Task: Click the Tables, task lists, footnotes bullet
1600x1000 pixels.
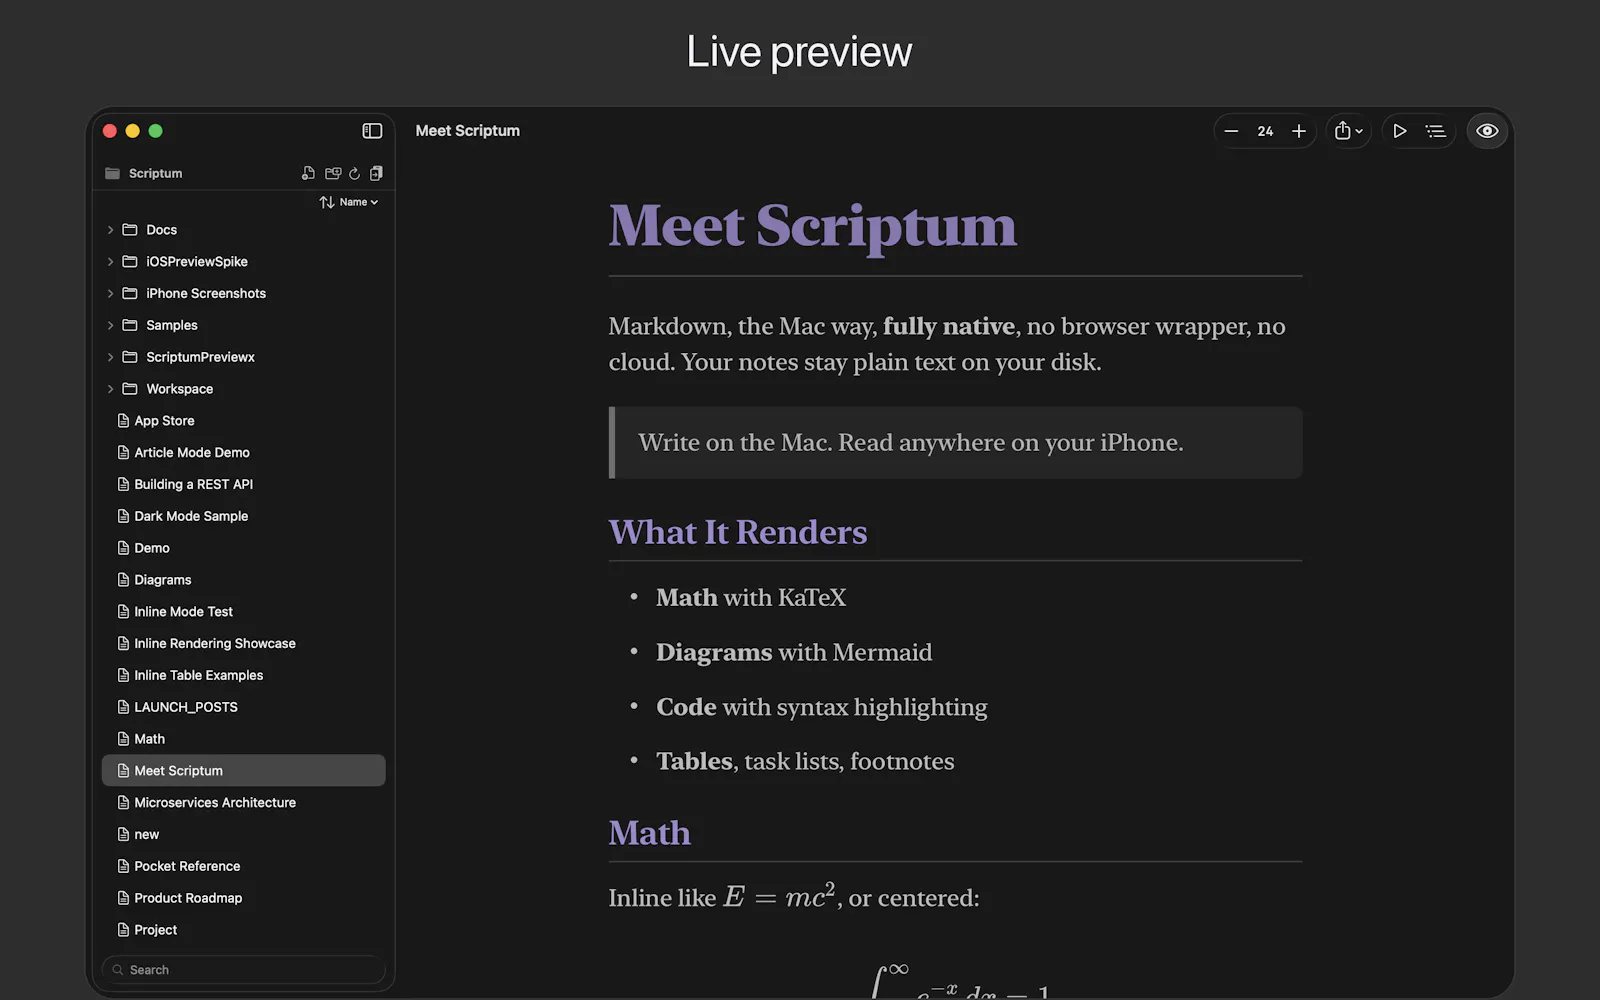Action: click(x=805, y=761)
